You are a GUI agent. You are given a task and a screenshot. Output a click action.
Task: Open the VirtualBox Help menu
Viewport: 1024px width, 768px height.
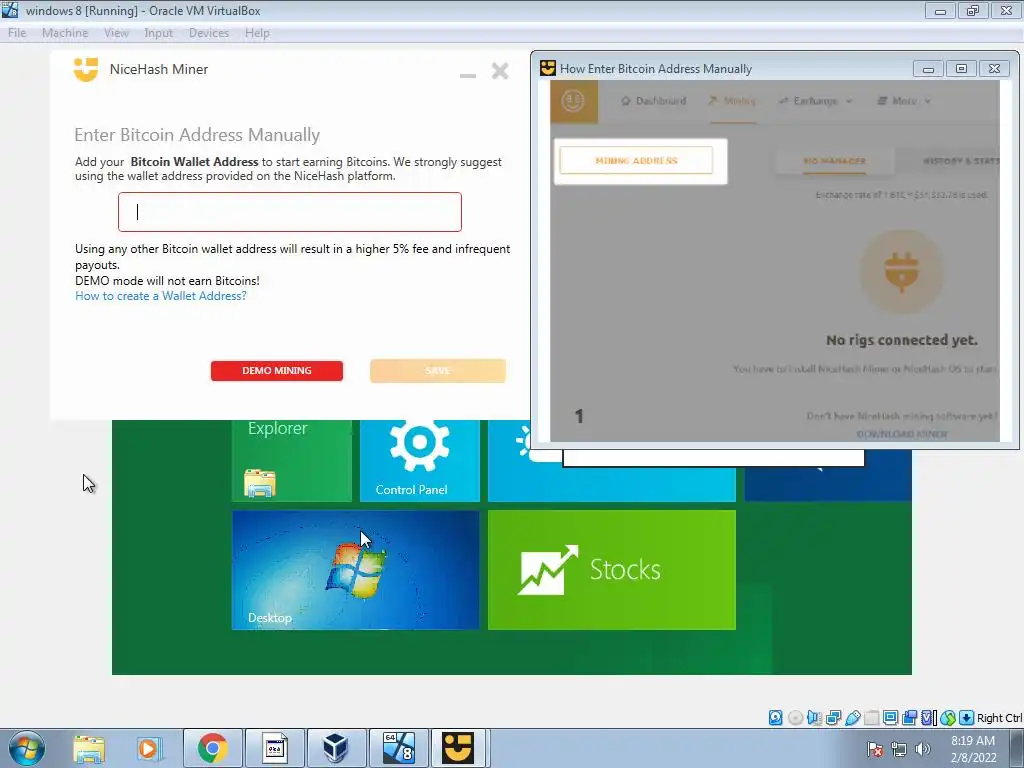click(257, 33)
